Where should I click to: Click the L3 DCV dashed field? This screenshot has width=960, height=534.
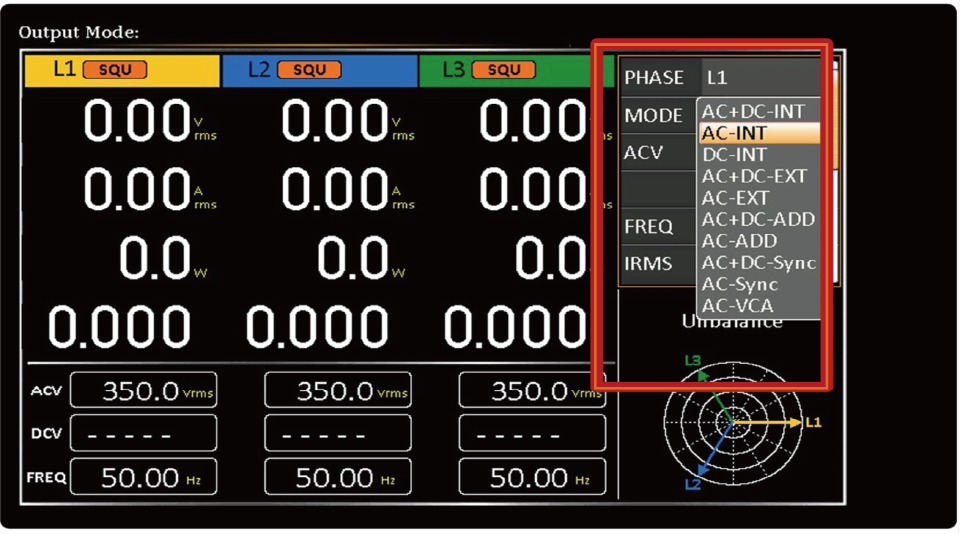[x=532, y=434]
